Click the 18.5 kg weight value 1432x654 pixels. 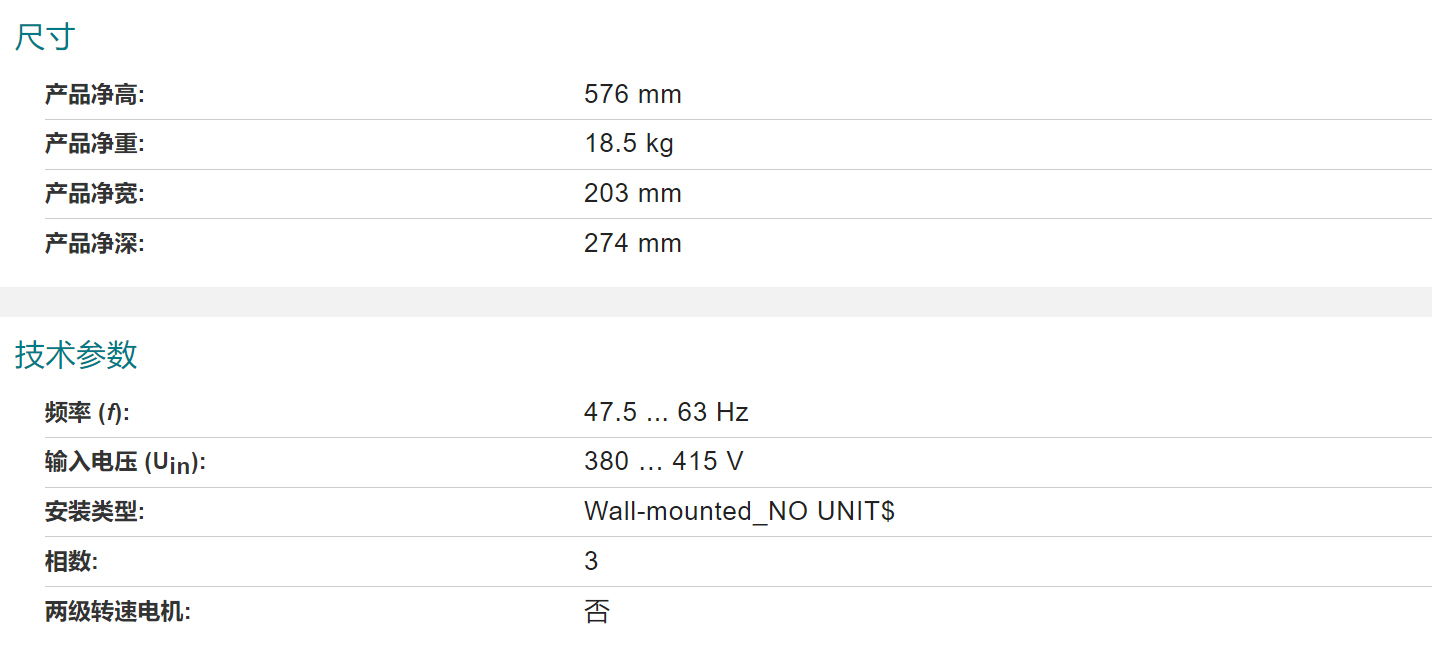[629, 144]
